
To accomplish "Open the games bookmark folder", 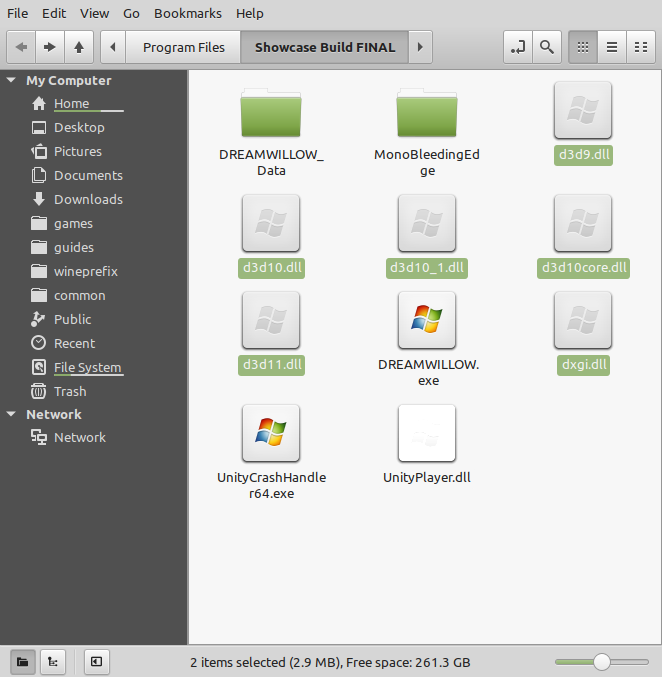I will (x=94, y=224).
